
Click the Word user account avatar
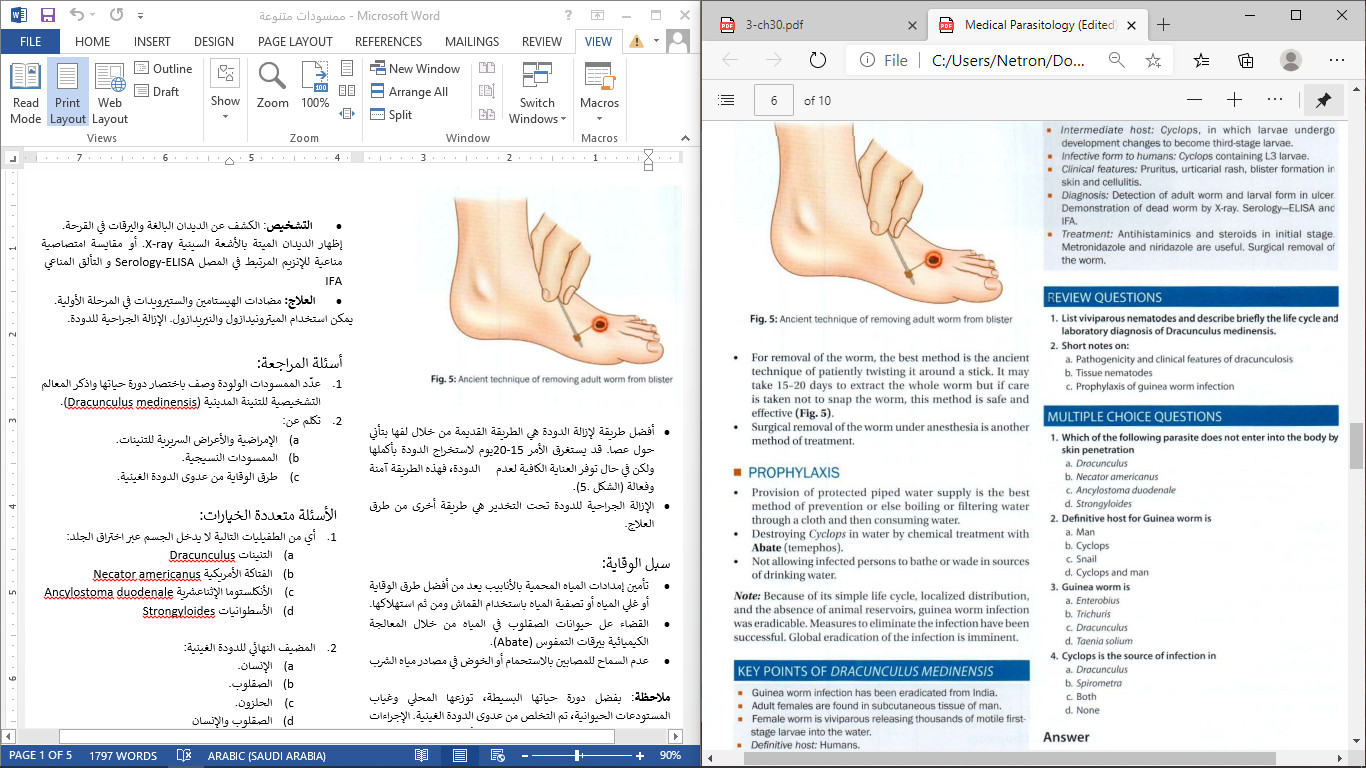pyautogui.click(x=678, y=41)
